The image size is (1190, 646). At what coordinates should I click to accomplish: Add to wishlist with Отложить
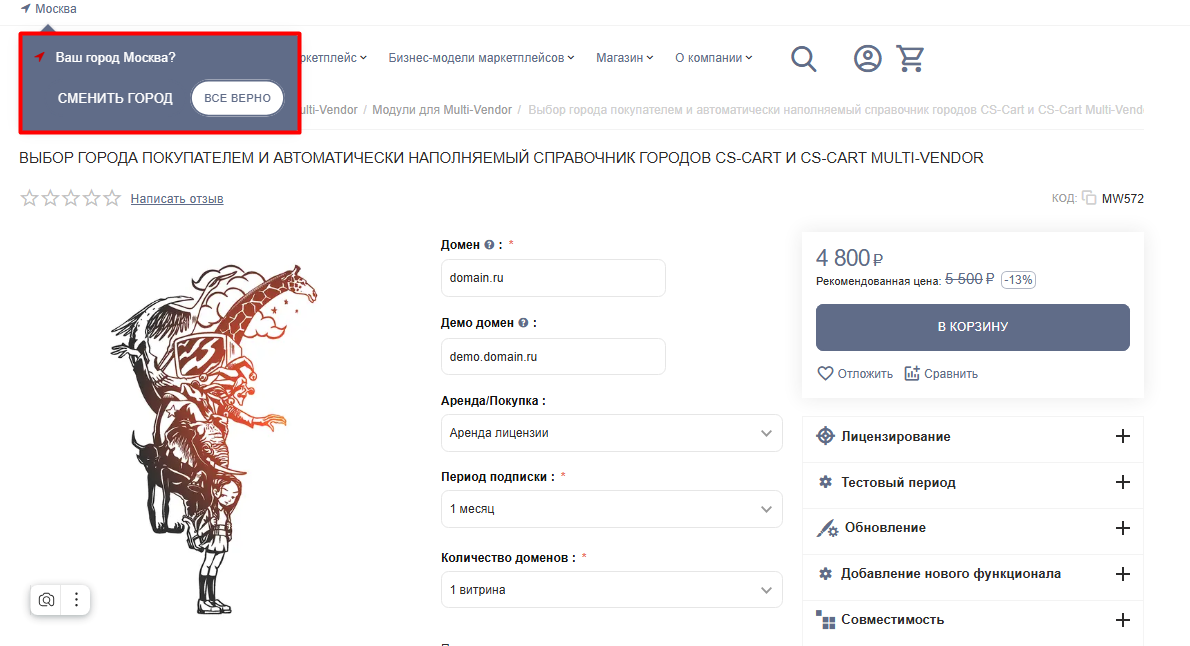pos(855,374)
